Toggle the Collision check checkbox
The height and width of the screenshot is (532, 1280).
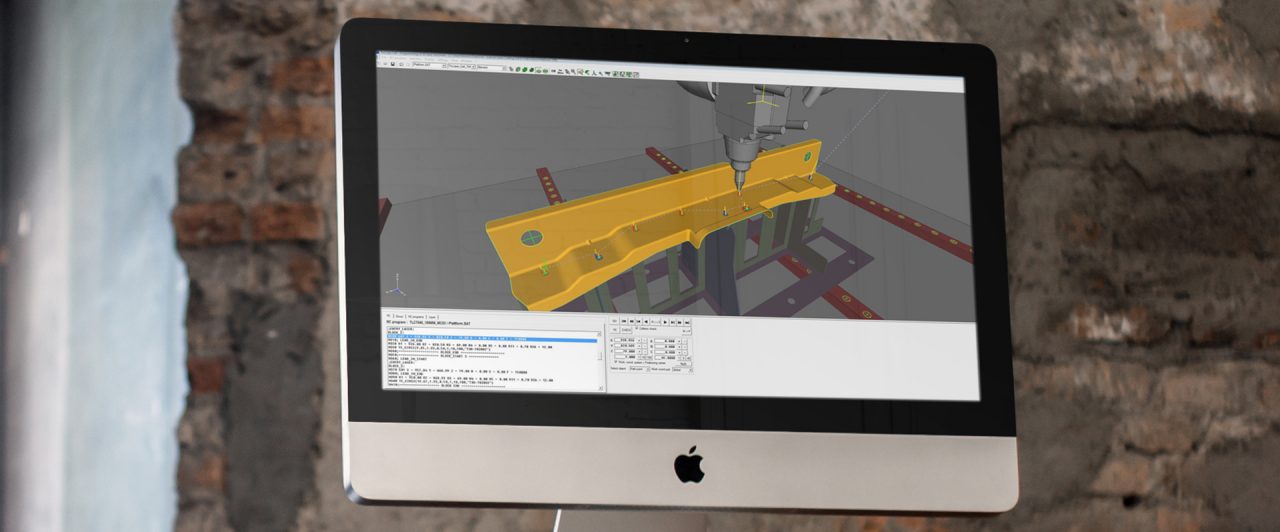click(x=636, y=328)
